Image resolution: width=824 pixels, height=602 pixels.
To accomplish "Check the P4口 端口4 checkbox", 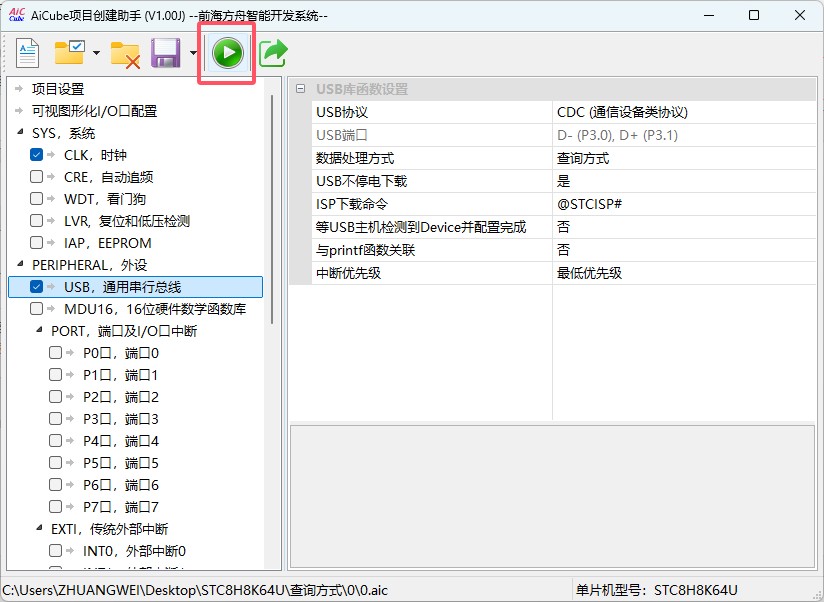I will (55, 441).
